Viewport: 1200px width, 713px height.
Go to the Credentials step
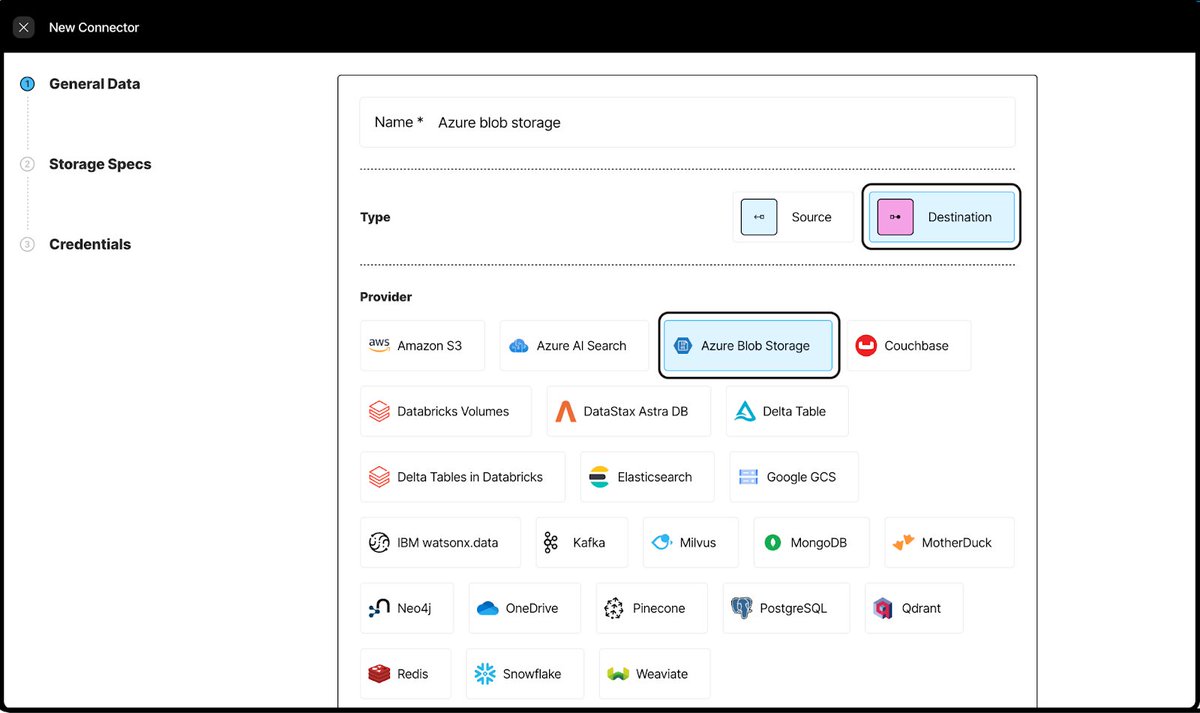tap(90, 244)
